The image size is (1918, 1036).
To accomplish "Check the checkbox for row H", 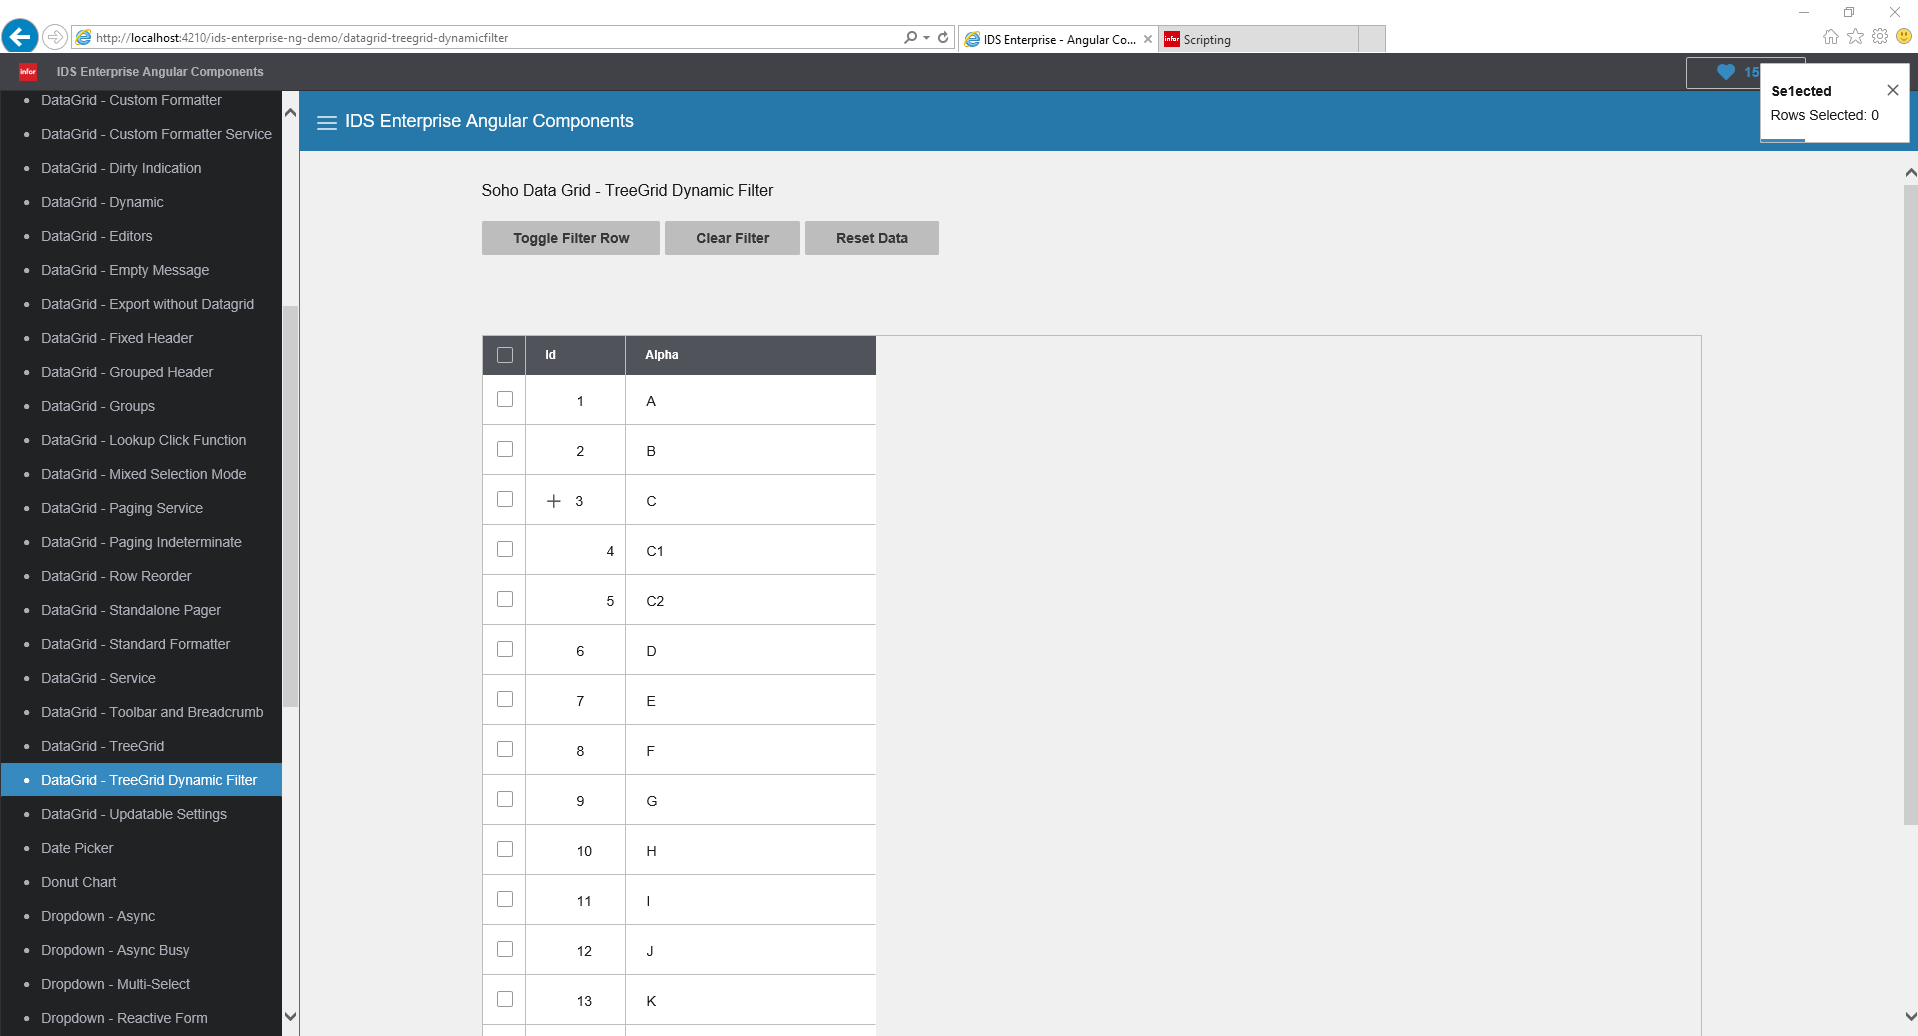I will coord(505,849).
